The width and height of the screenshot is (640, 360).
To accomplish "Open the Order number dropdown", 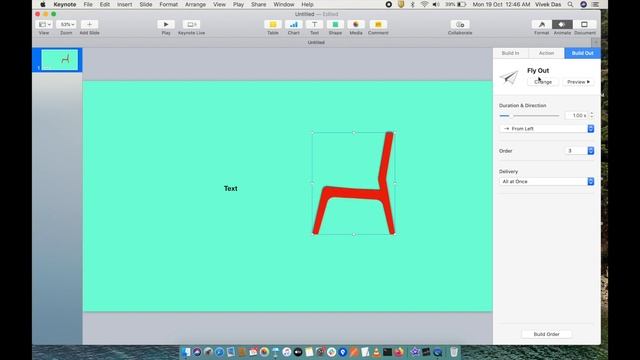I will click(580, 151).
